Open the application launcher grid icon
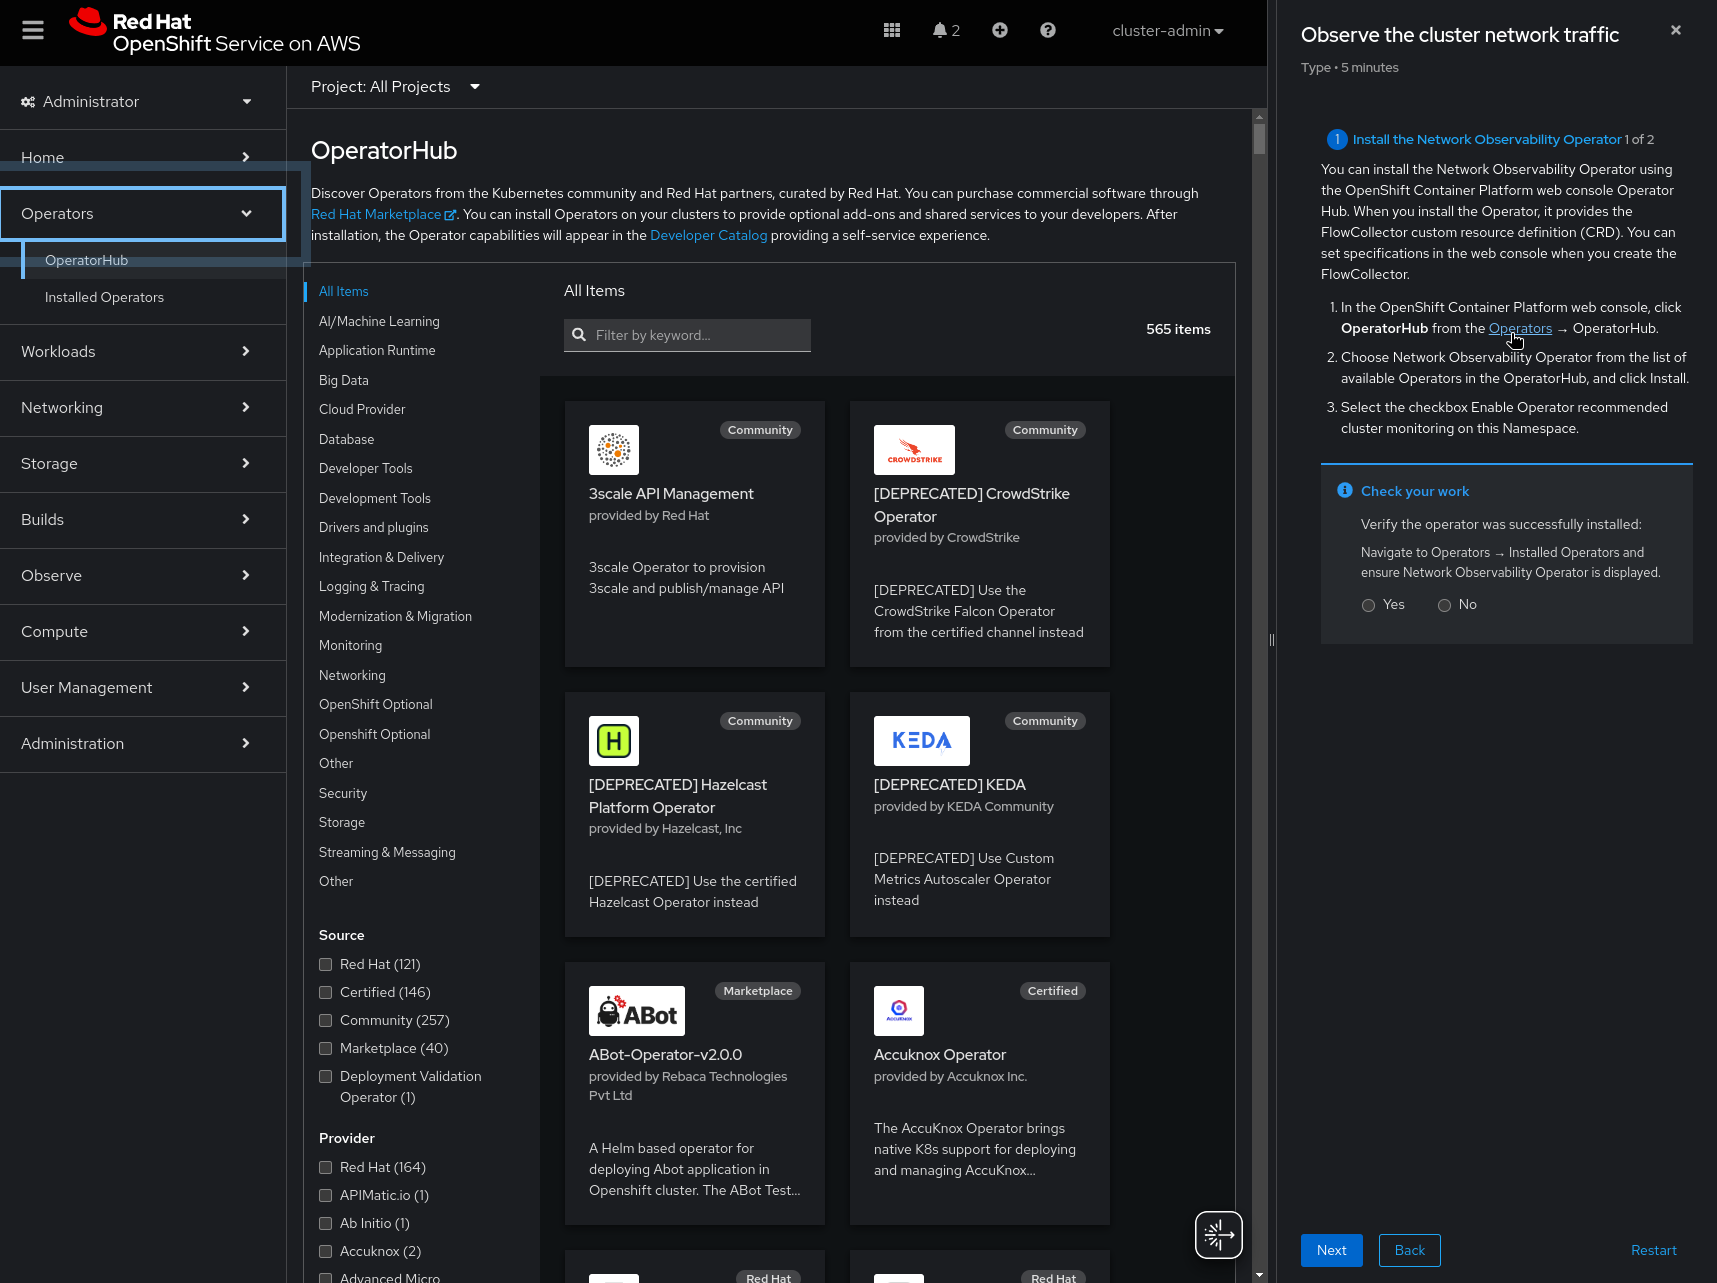Screen dimensions: 1717x1283 coord(892,30)
